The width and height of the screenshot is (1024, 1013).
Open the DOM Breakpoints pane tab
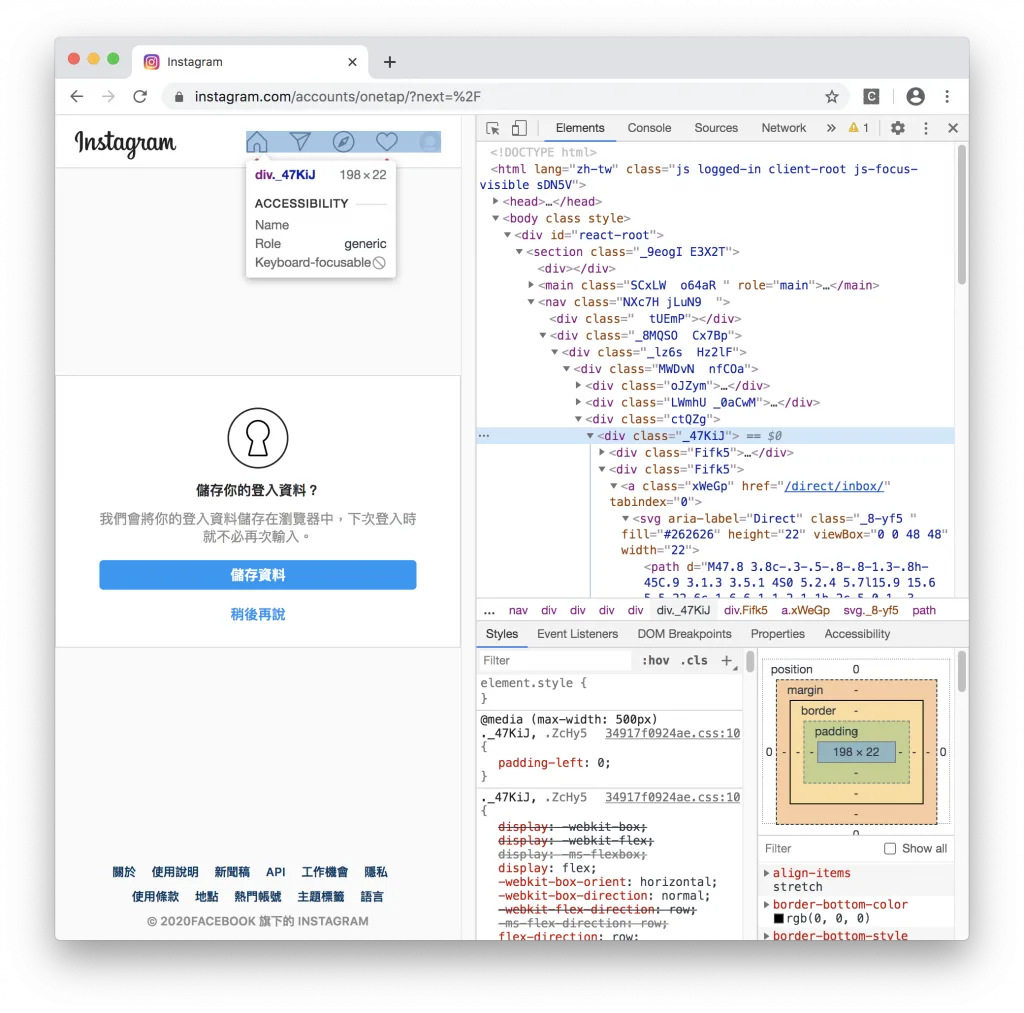[x=684, y=634]
